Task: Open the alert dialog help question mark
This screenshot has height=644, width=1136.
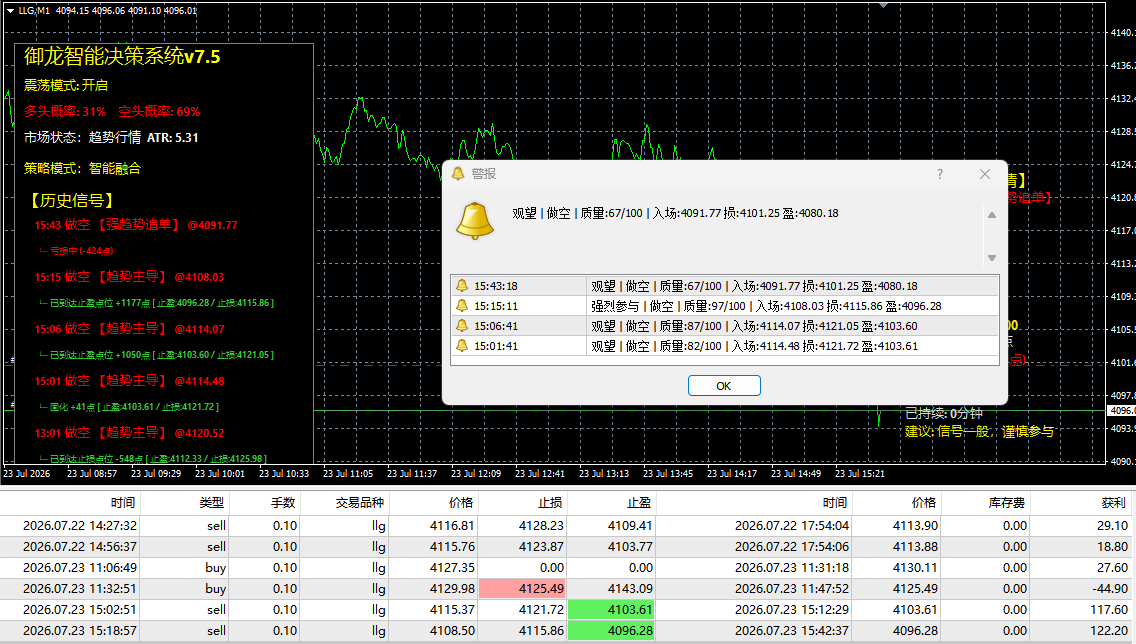Action: click(x=940, y=174)
